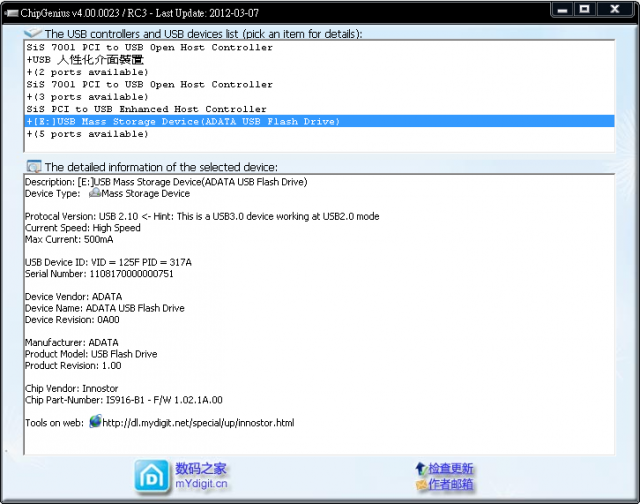Select the (3 ports available) row
The width and height of the screenshot is (640, 504).
click(319, 97)
